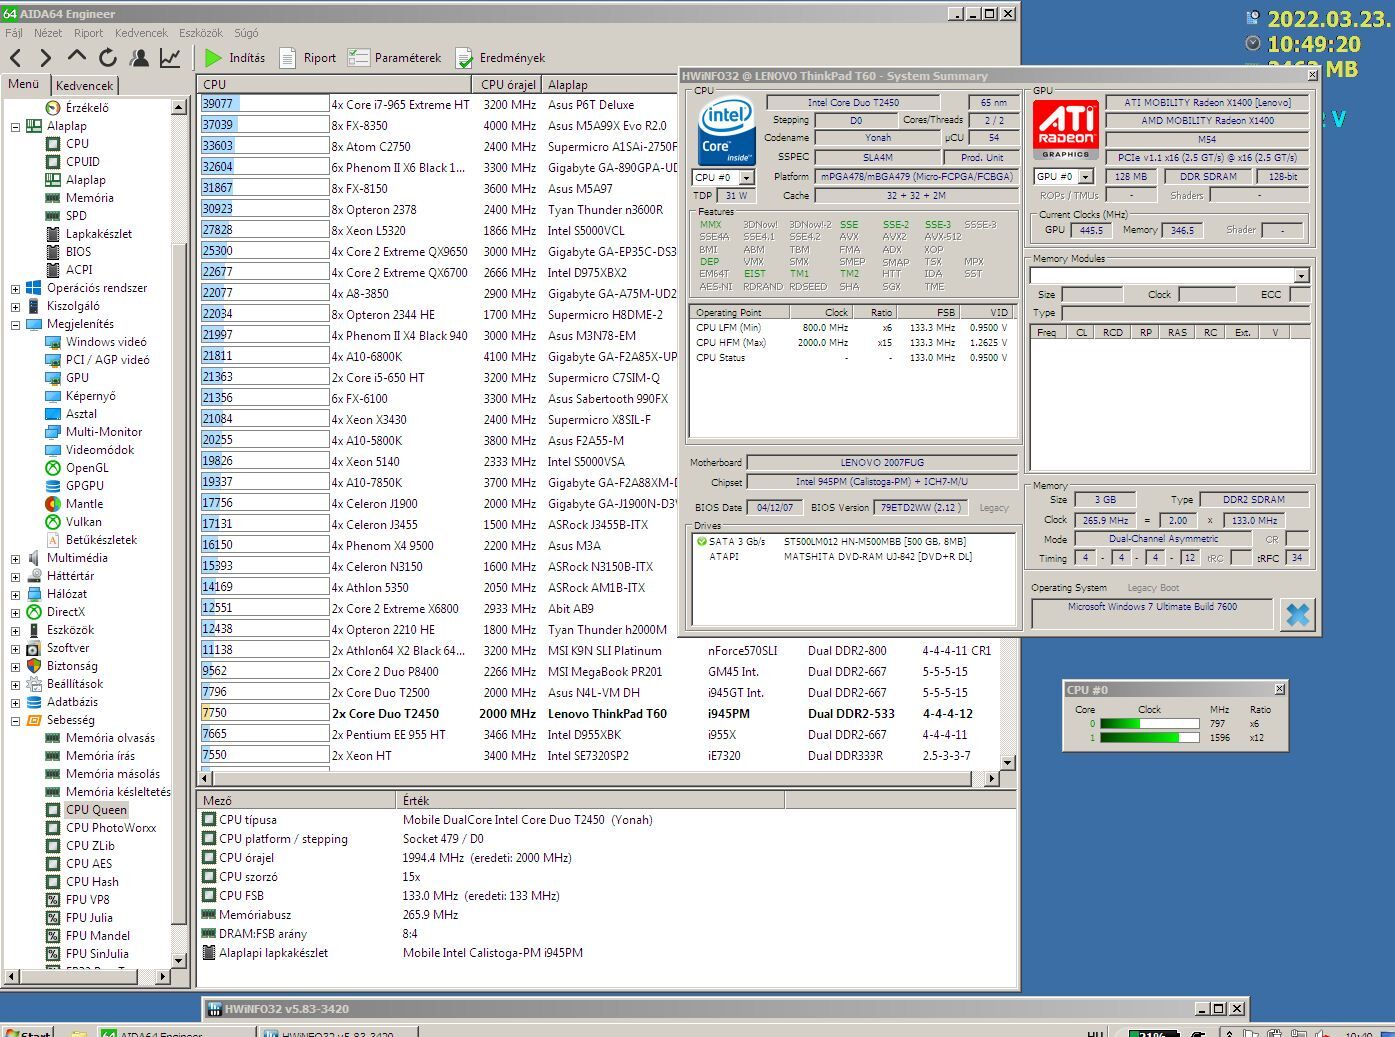The height and width of the screenshot is (1037, 1395).
Task: Switch to the Menü tab
Action: tap(24, 84)
